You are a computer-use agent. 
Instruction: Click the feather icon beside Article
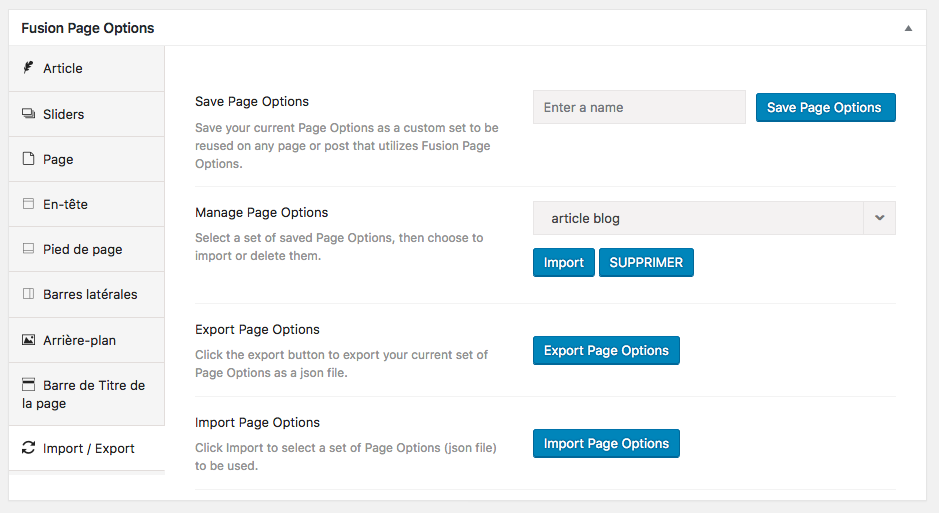click(x=28, y=68)
